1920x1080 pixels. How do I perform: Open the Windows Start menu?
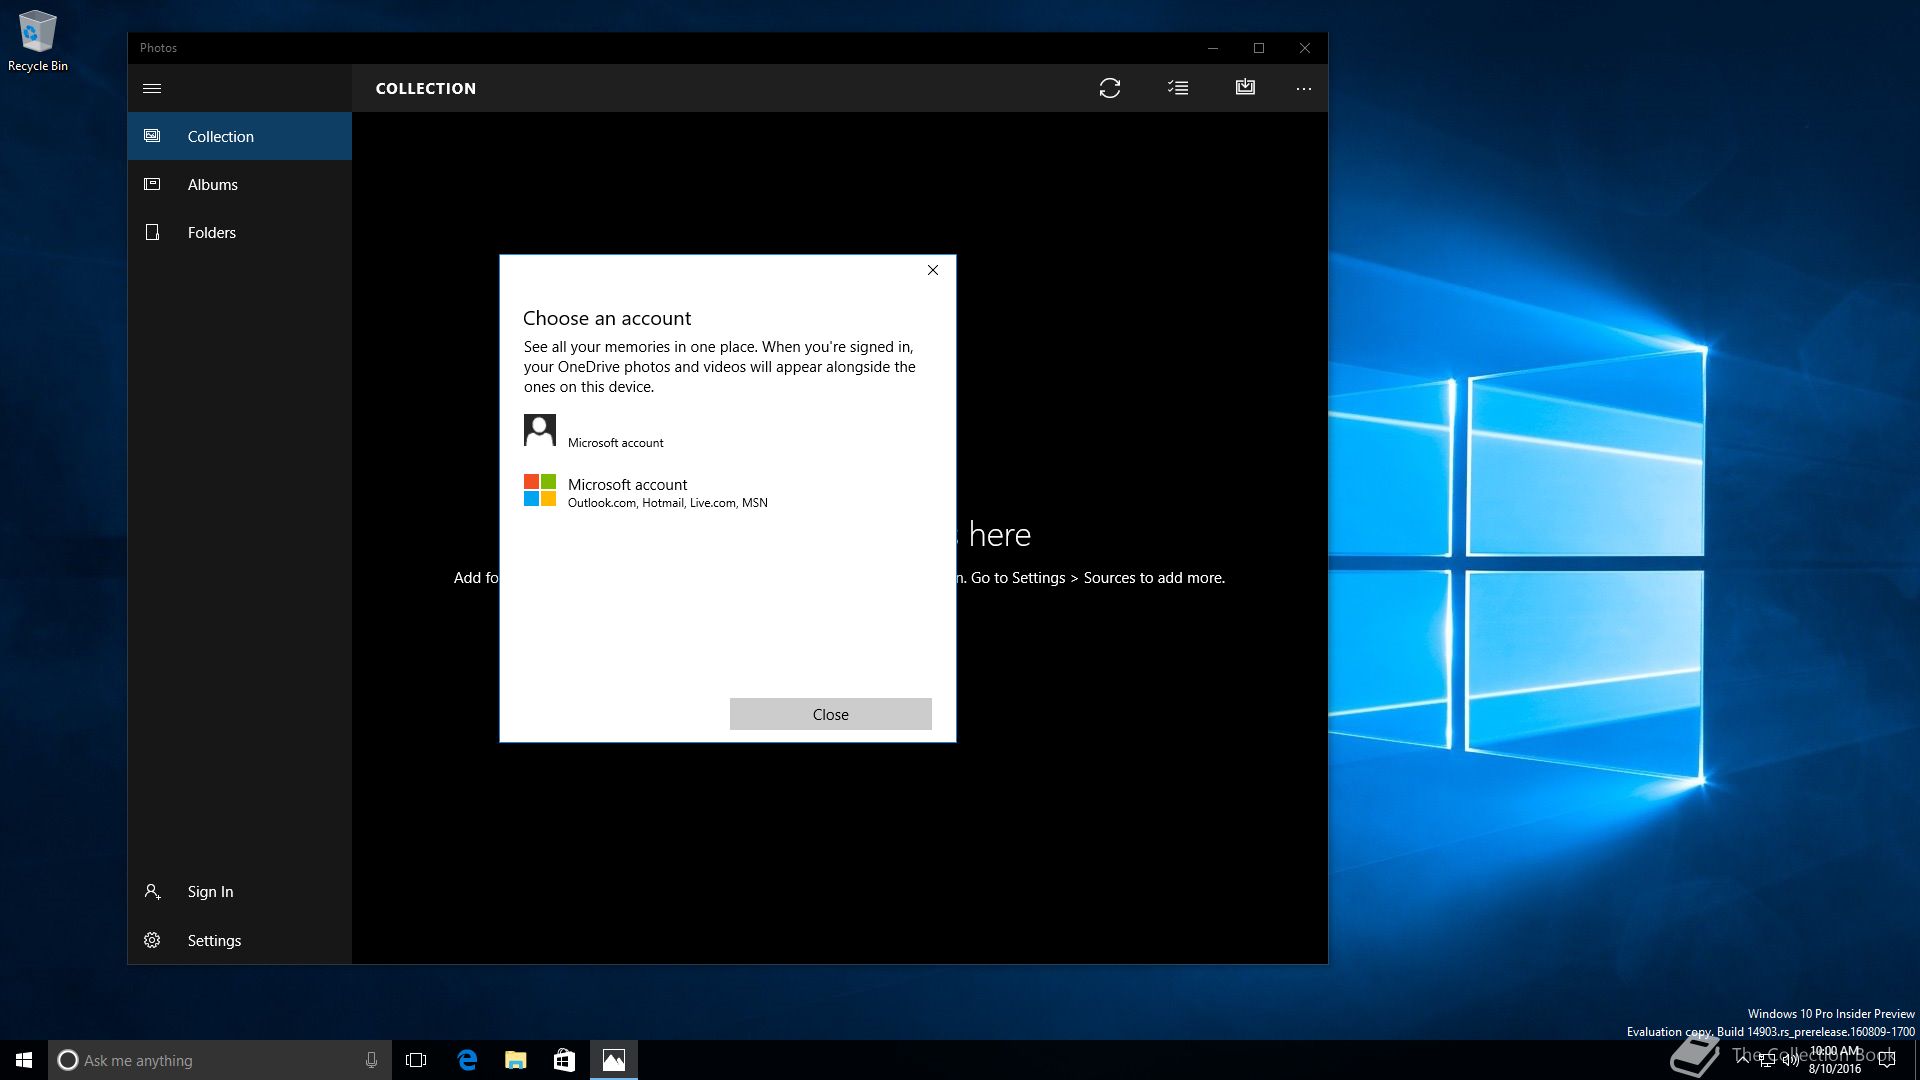tap(24, 1060)
